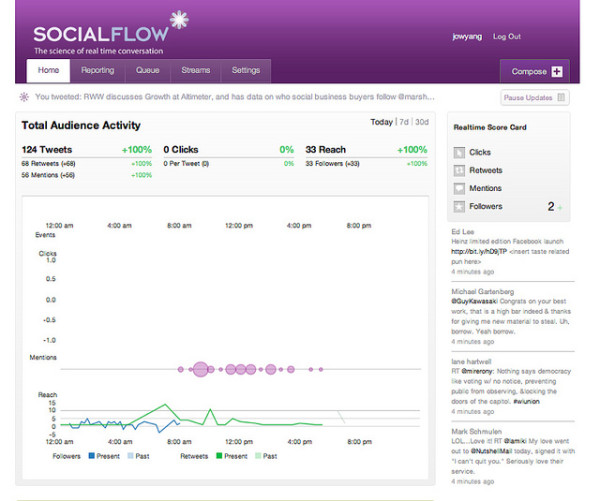Open the Reporting tab
Screen dimensions: 600x501
click(x=97, y=71)
